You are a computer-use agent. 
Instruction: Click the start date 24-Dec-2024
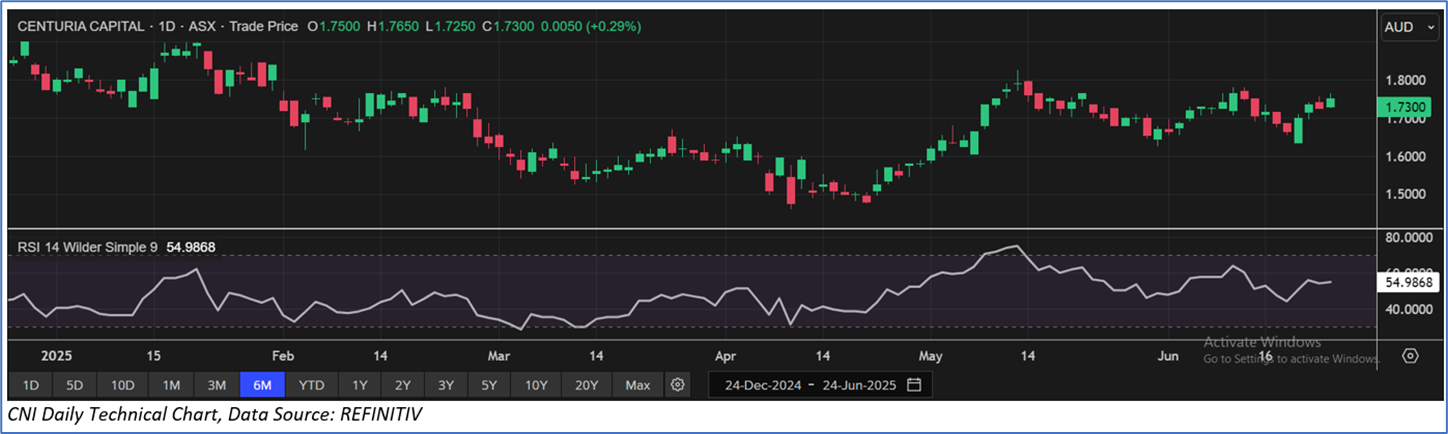[x=762, y=385]
